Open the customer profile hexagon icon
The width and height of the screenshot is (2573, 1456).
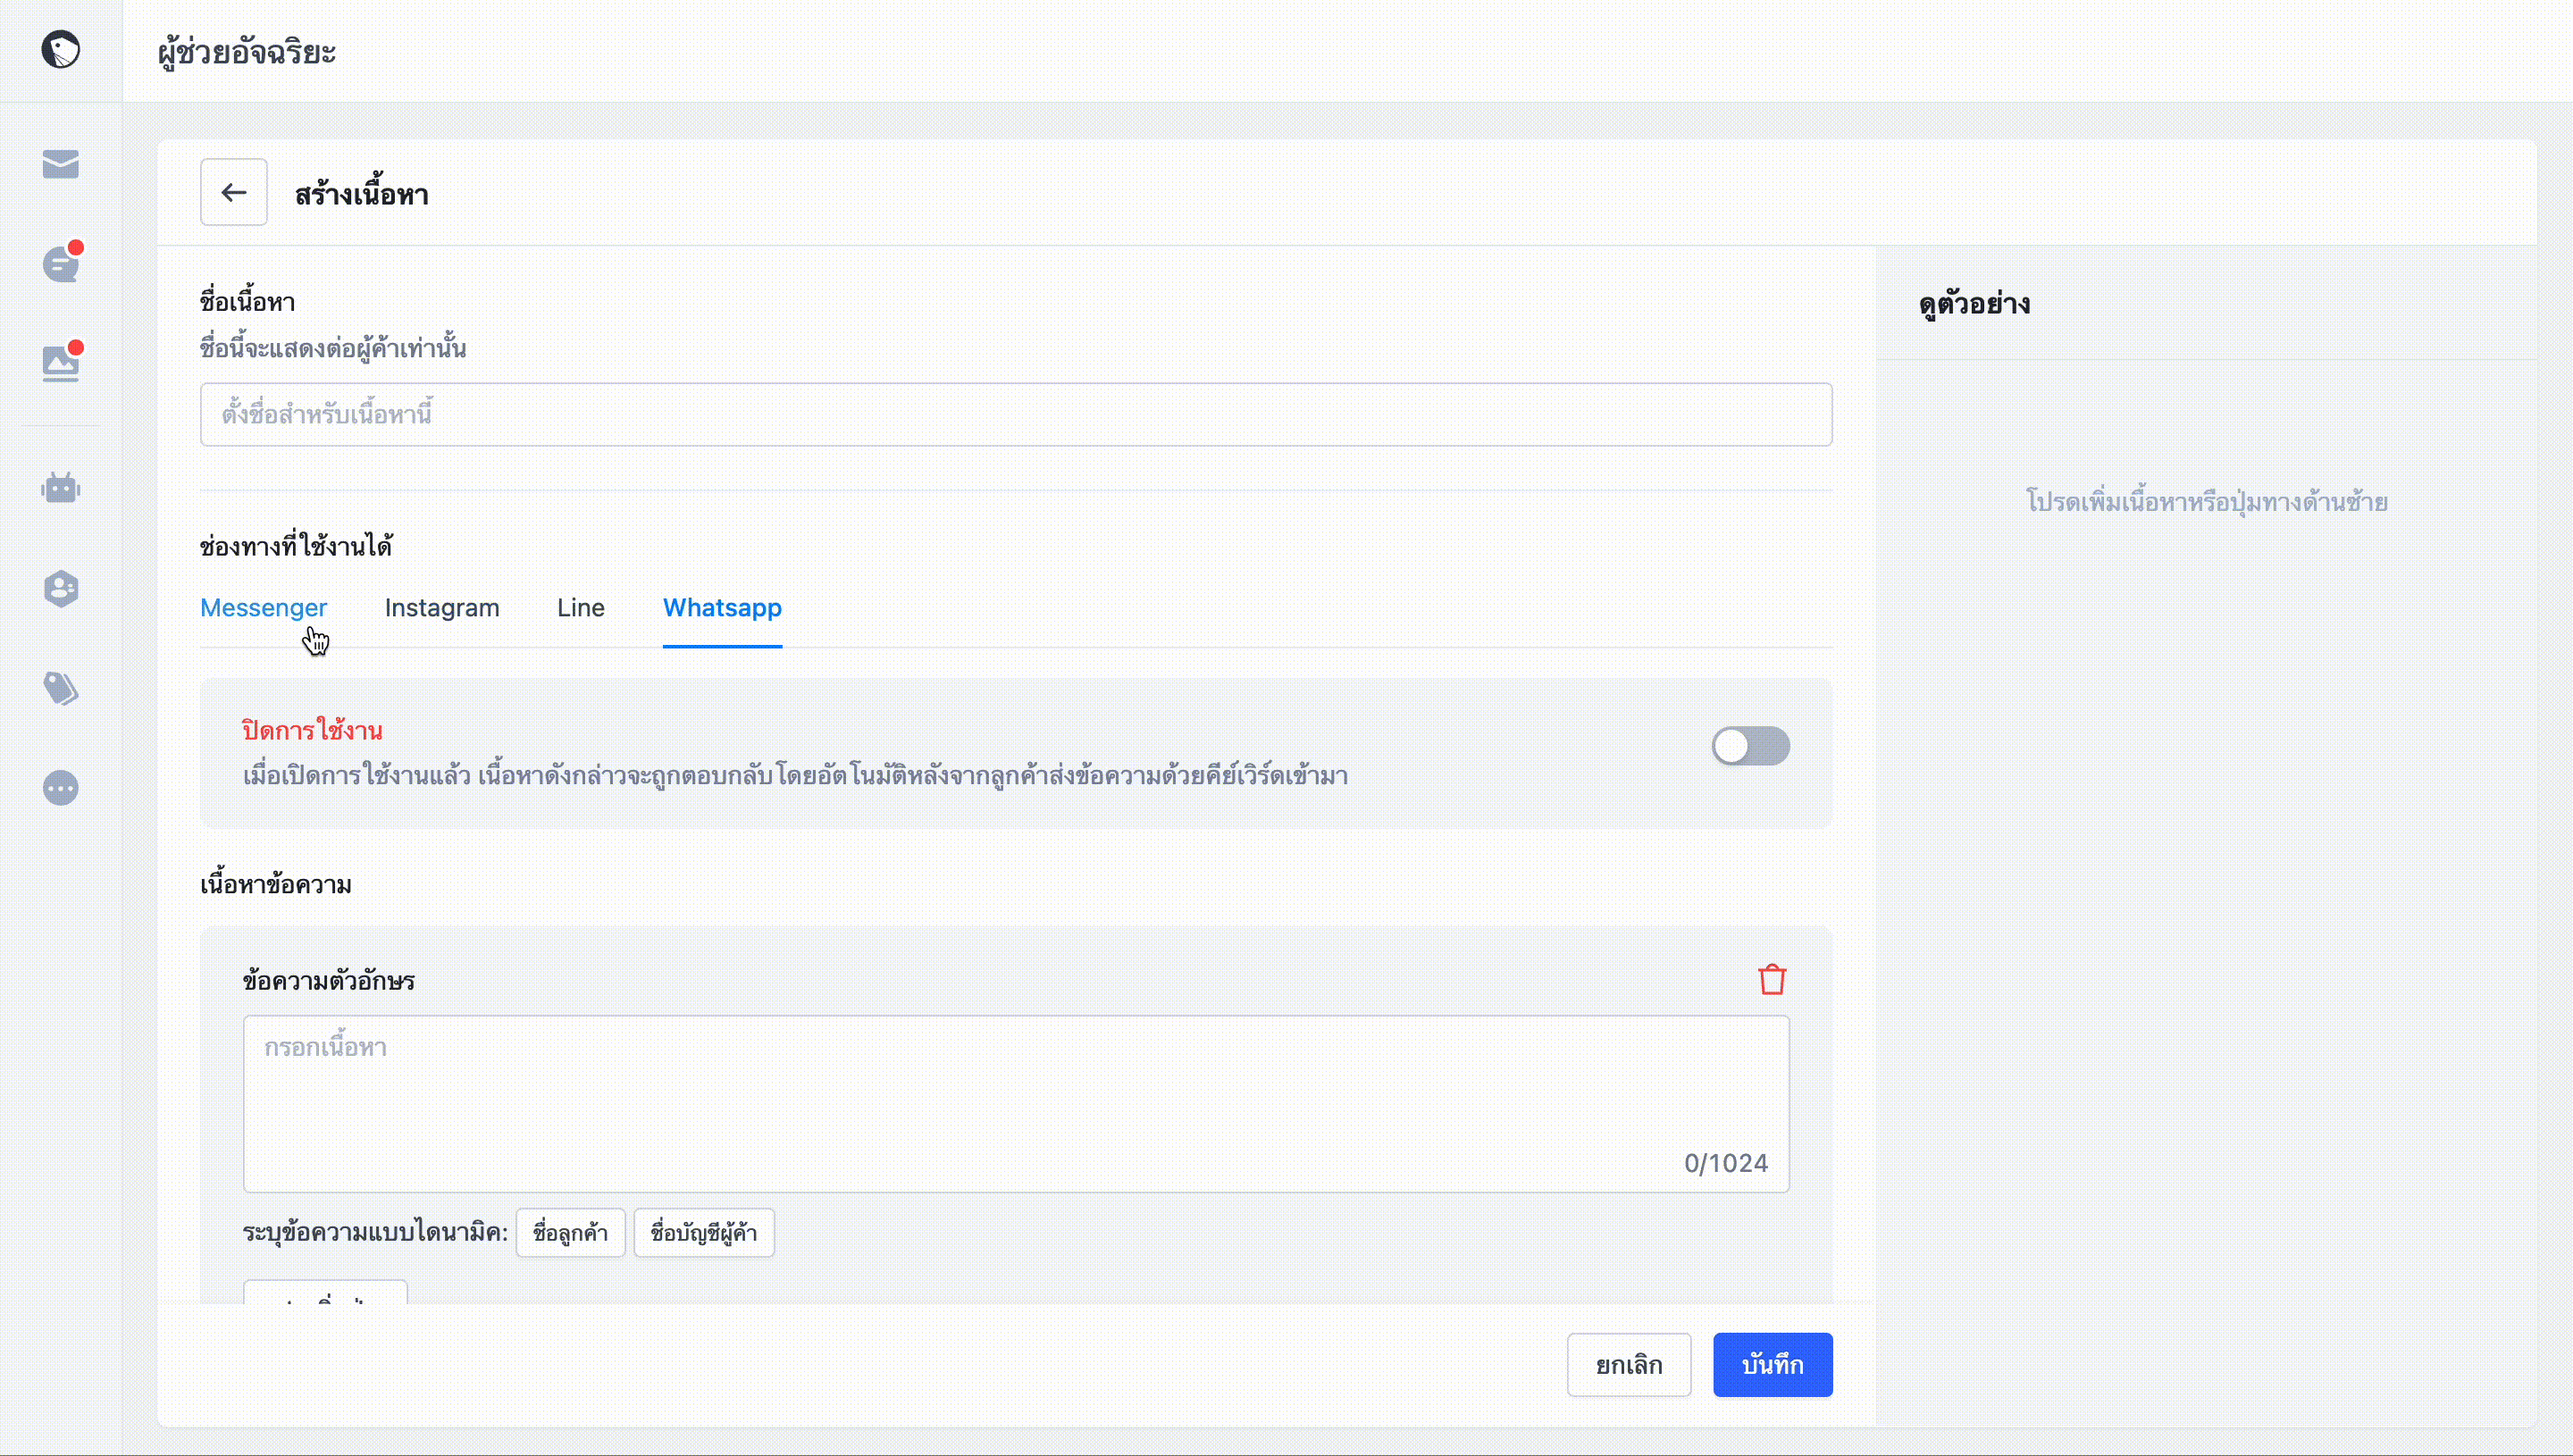(x=61, y=588)
